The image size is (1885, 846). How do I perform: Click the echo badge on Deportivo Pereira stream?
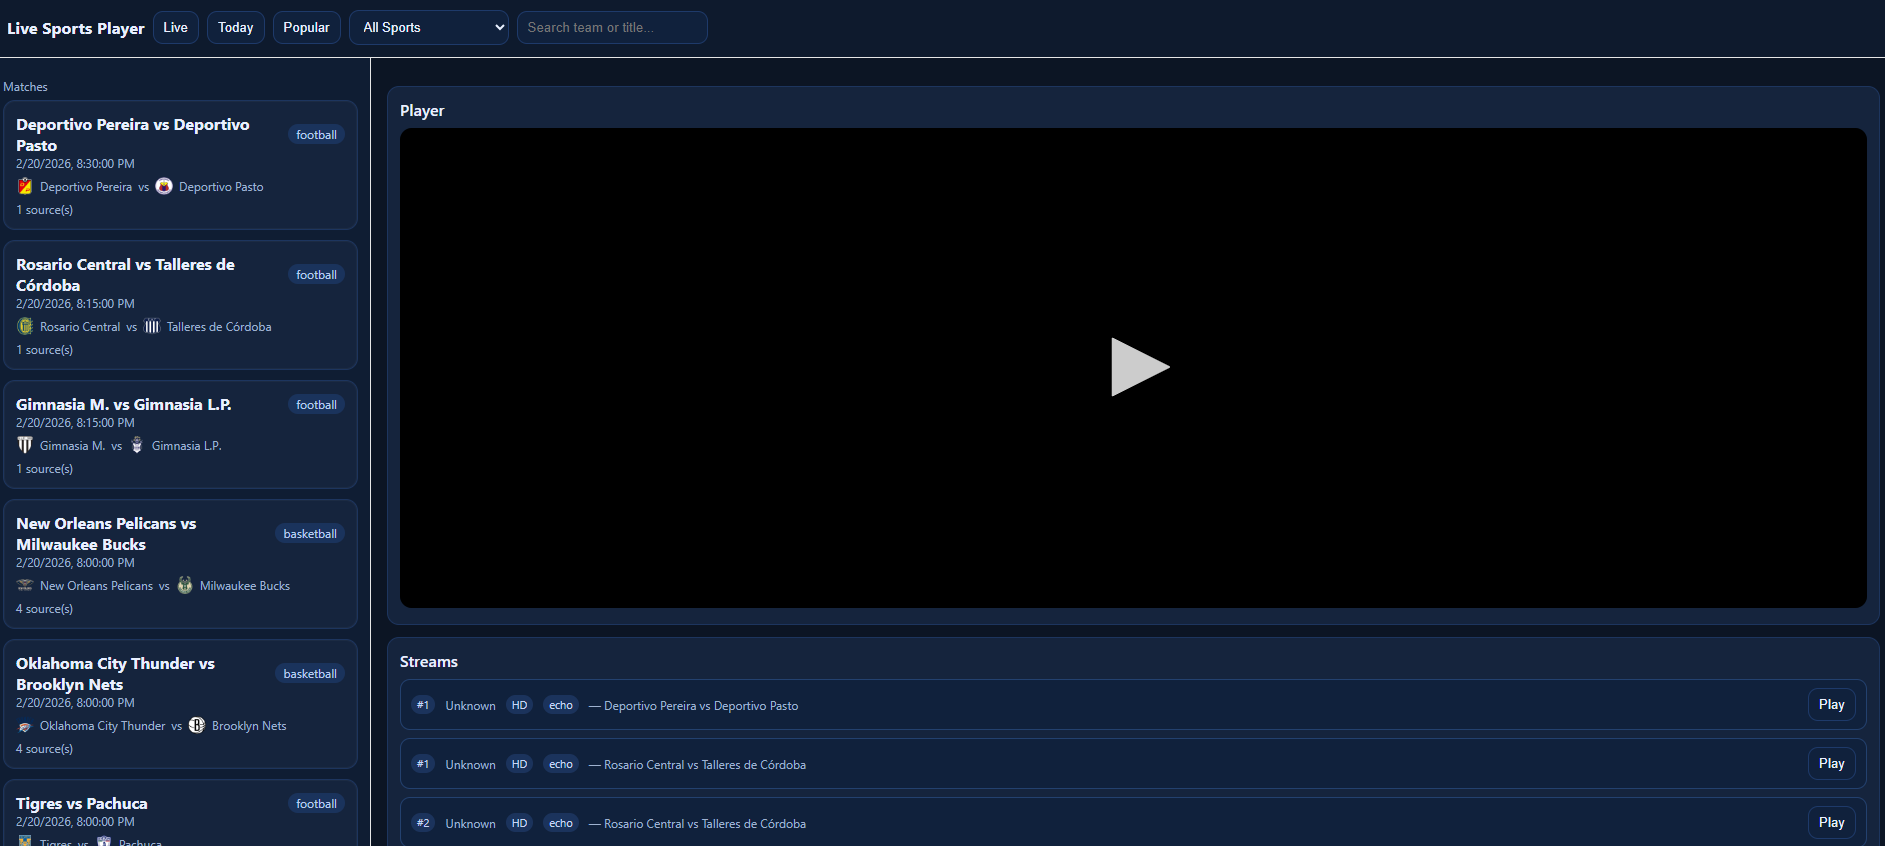[561, 705]
